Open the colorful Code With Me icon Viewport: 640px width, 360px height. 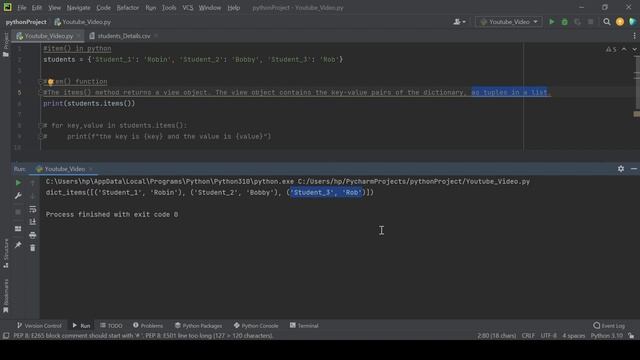click(633, 22)
